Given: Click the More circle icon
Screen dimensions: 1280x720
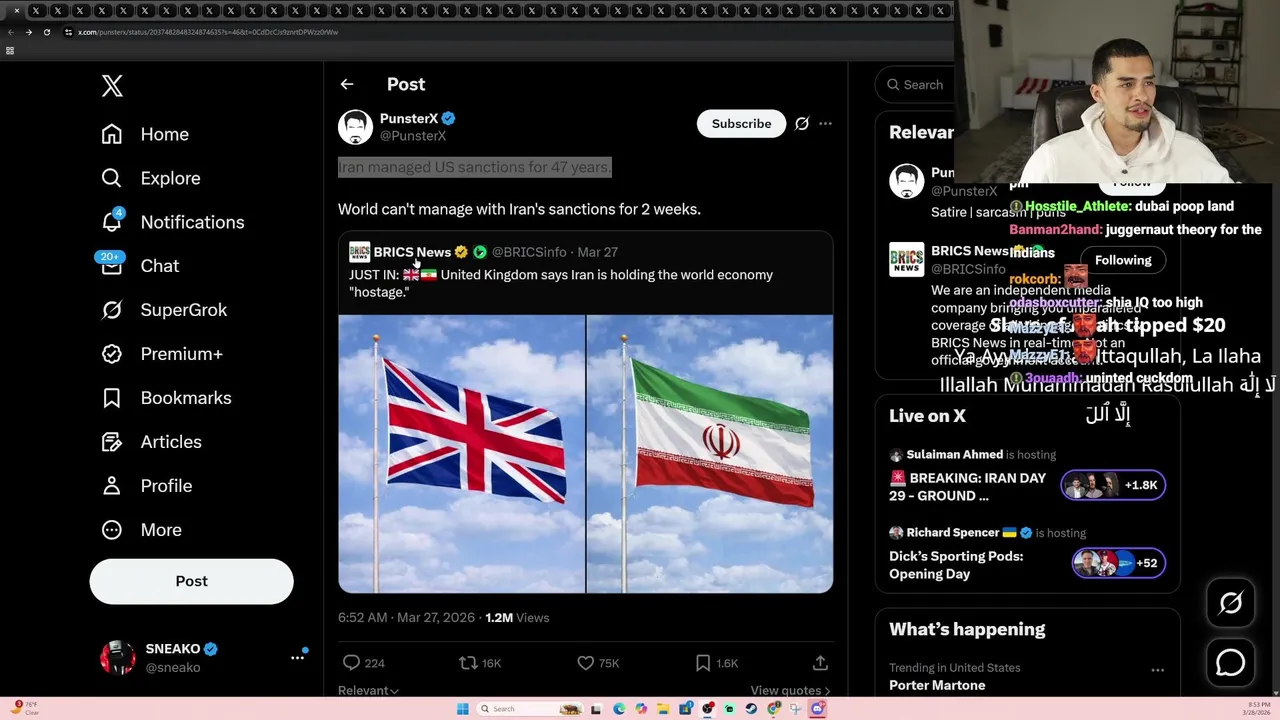Looking at the screenshot, I should click(111, 530).
